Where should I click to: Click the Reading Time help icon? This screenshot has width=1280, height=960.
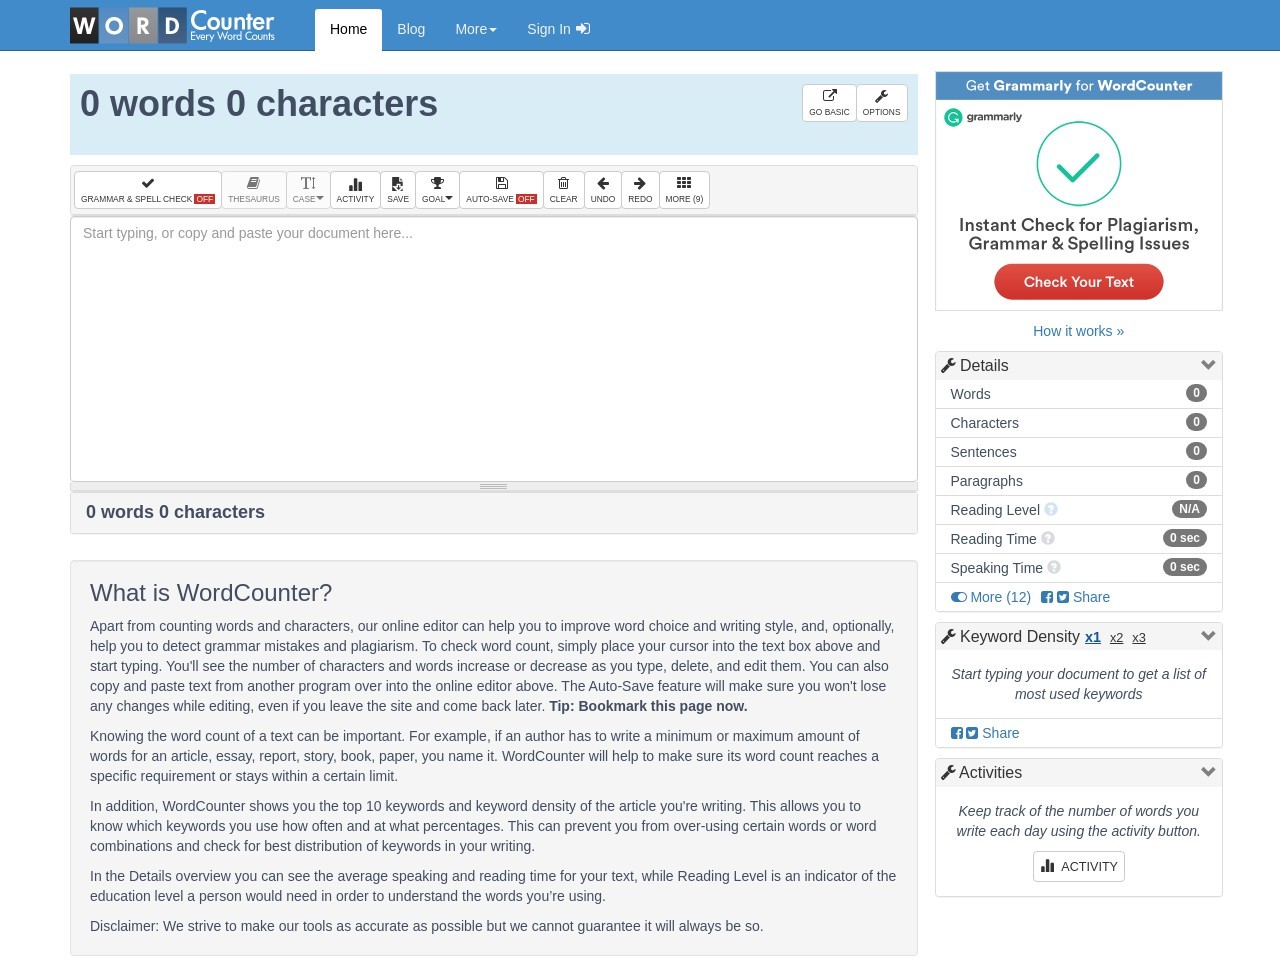point(1048,538)
